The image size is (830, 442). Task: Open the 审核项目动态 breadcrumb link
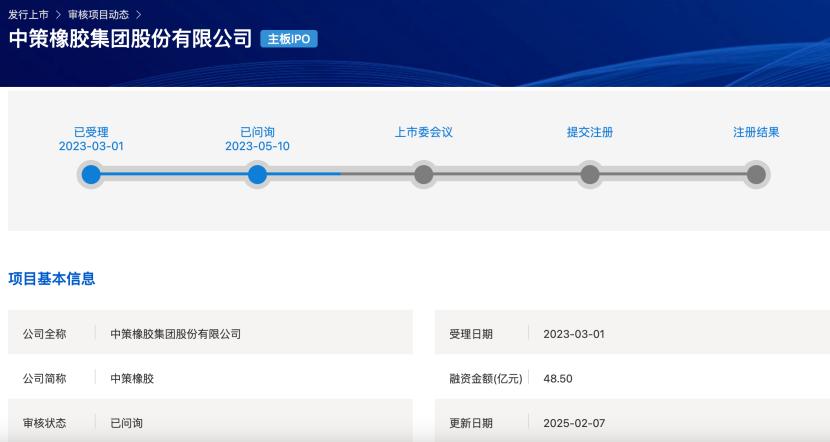98,15
